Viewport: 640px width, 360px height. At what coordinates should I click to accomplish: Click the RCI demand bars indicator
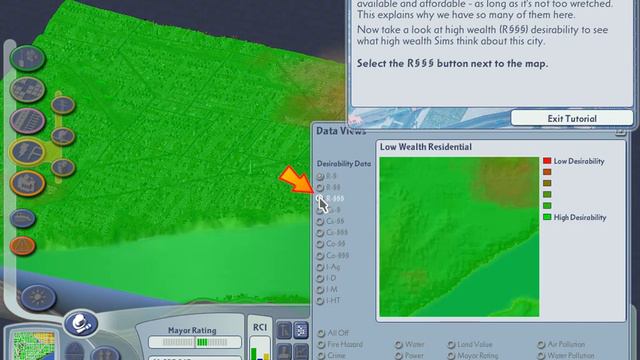tap(260, 348)
